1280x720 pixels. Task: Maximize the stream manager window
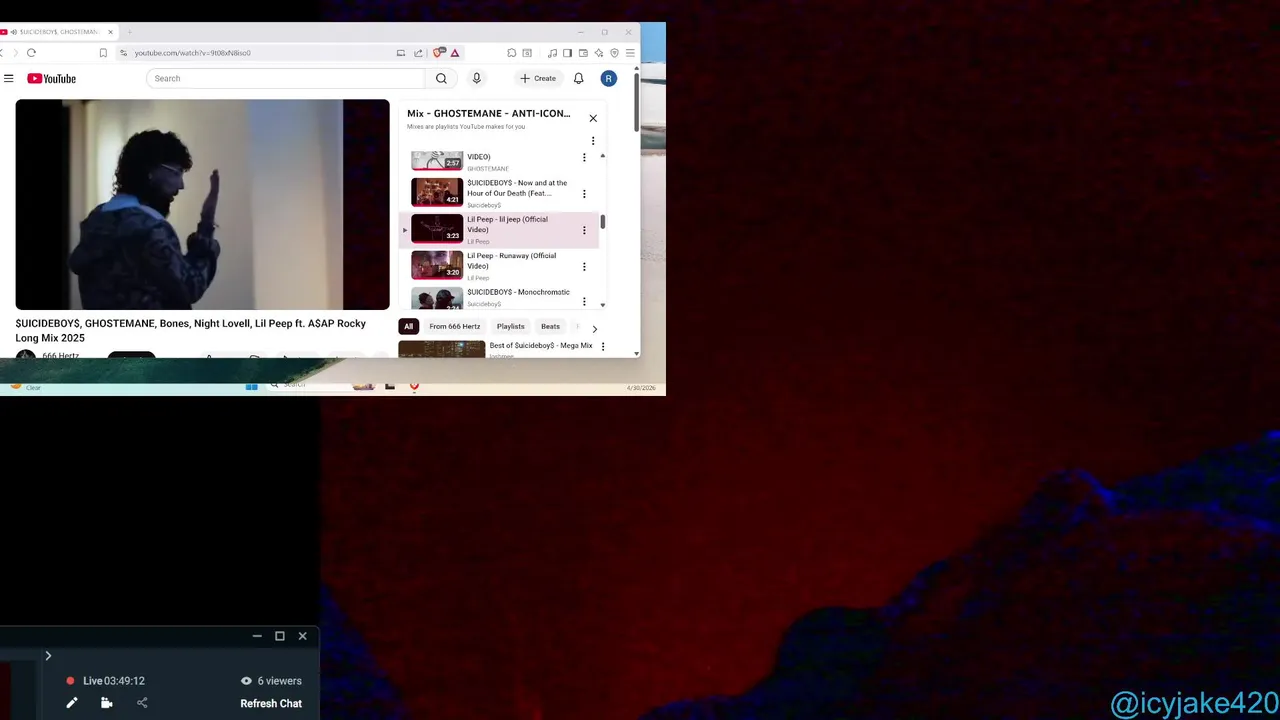280,636
